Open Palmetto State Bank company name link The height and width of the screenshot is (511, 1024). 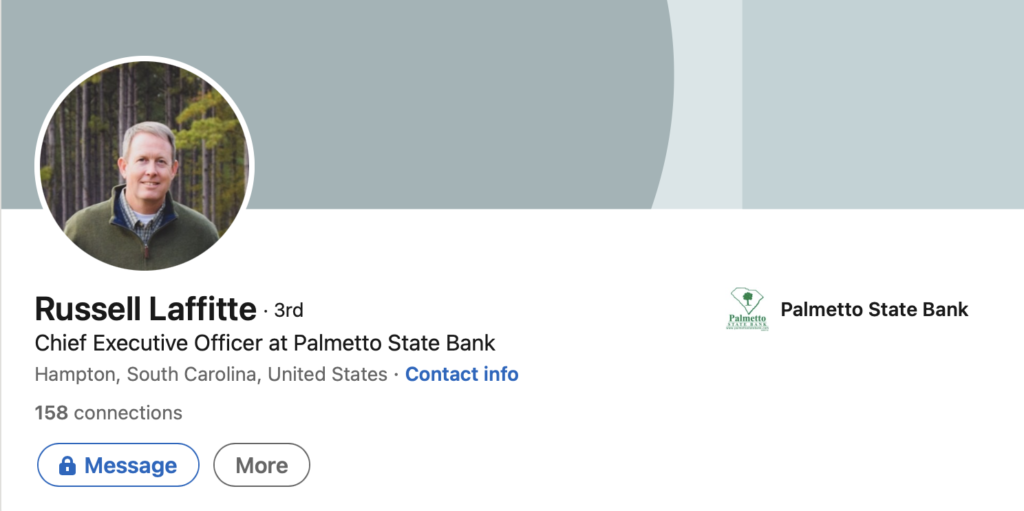coord(874,309)
